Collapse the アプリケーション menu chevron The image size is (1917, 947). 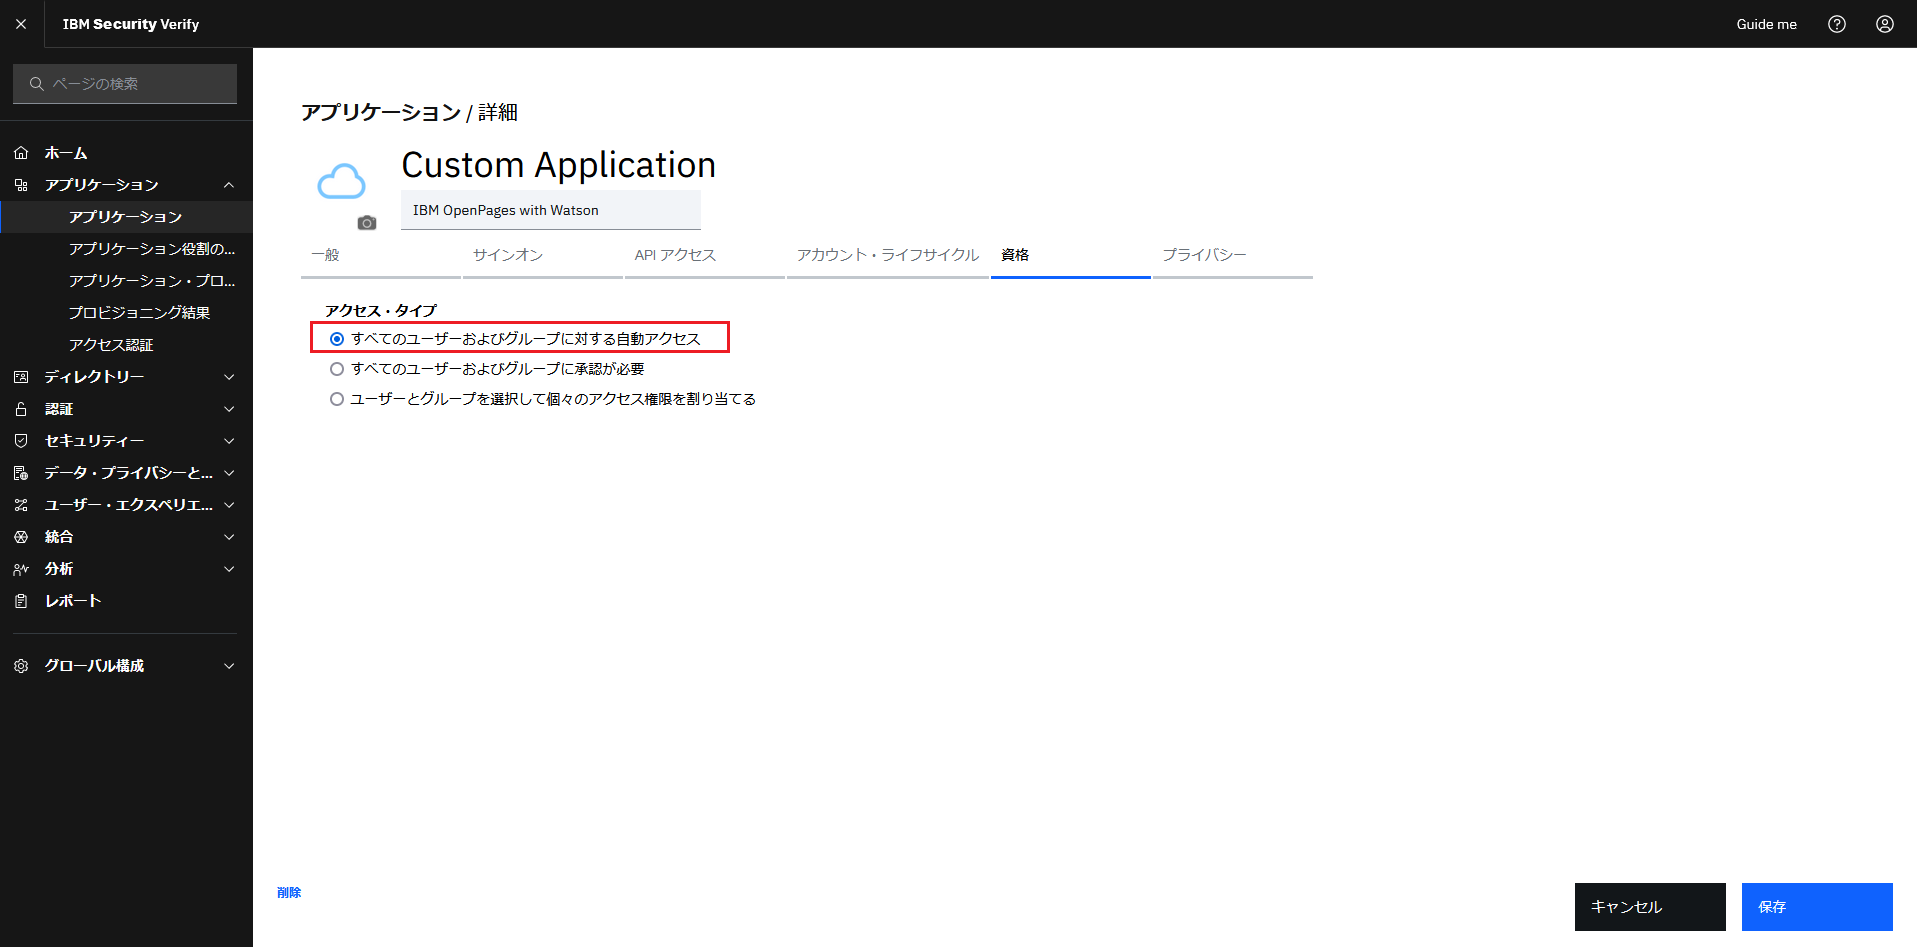[229, 185]
